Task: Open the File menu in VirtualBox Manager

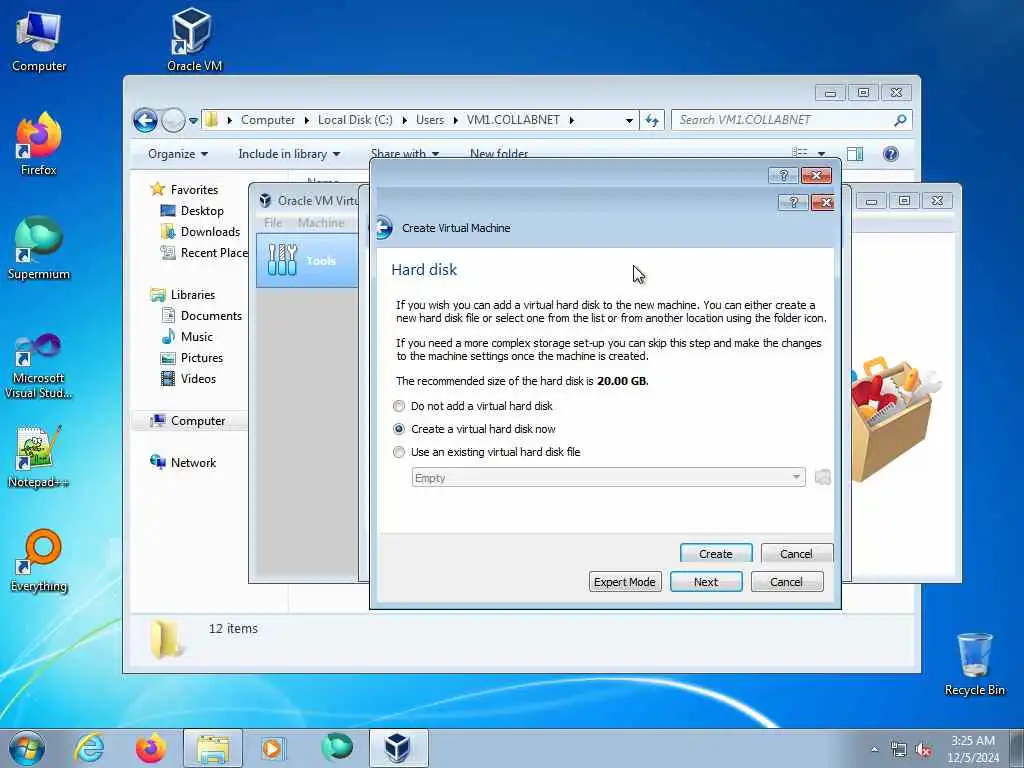Action: (273, 223)
